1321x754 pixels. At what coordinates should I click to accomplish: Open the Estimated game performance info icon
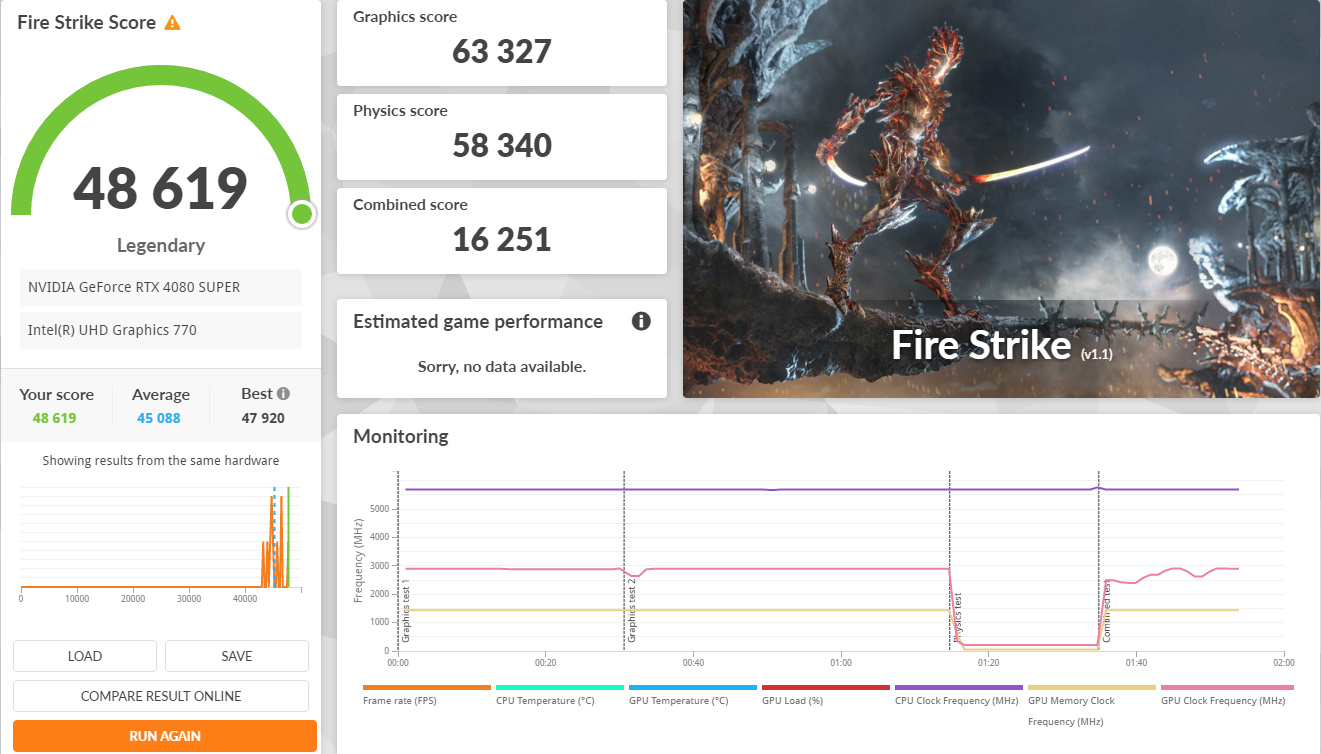[x=641, y=321]
